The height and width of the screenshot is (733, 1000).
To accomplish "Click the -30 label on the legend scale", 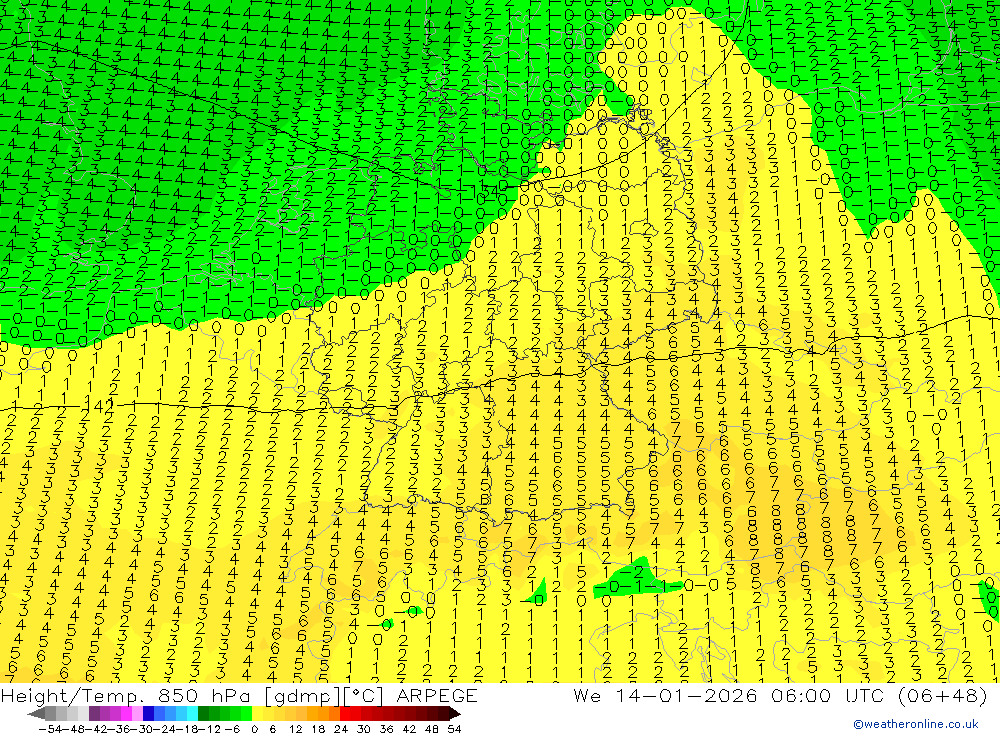I will pyautogui.click(x=142, y=729).
